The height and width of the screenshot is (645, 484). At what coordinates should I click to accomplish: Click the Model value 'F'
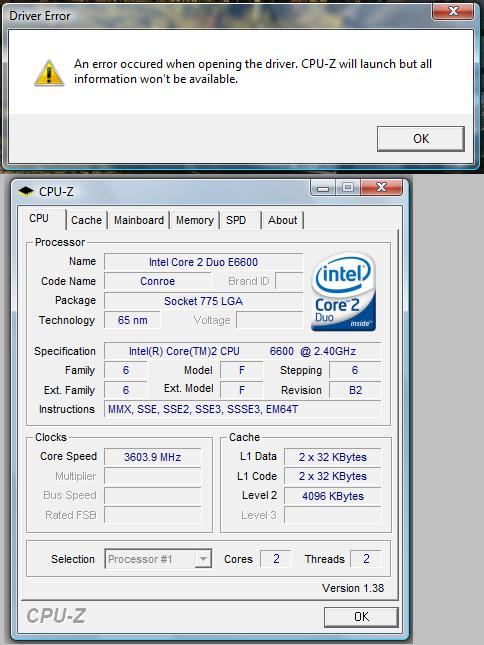click(241, 370)
